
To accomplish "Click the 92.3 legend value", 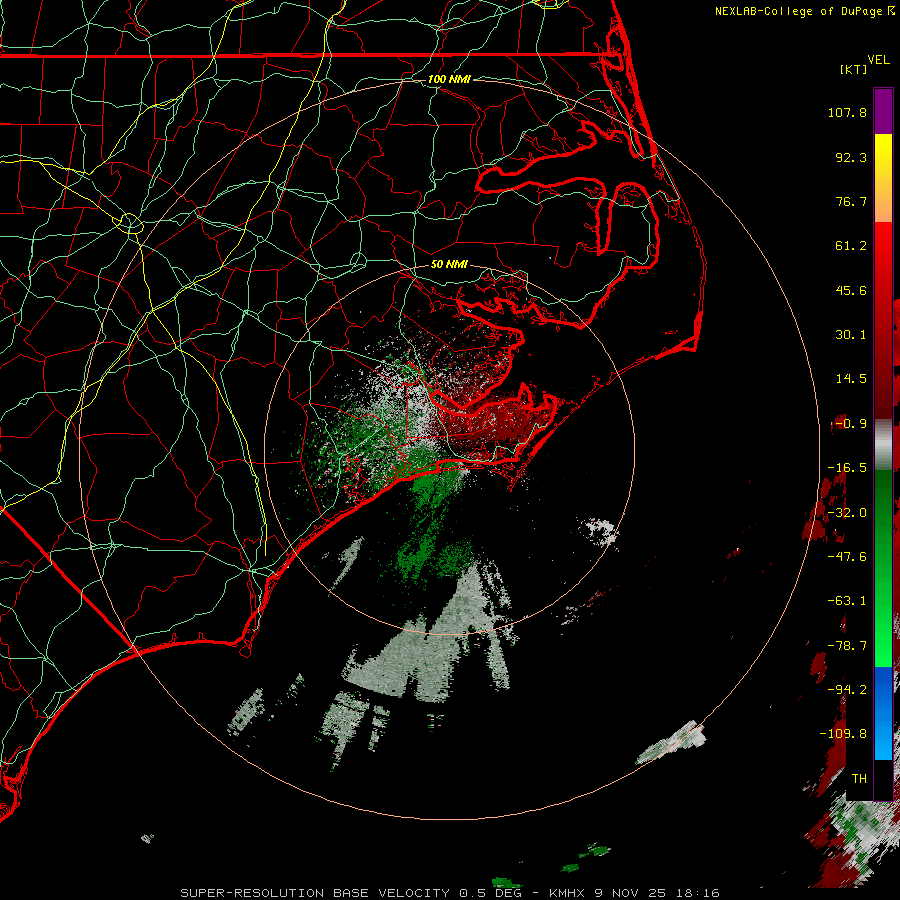I will coord(851,157).
